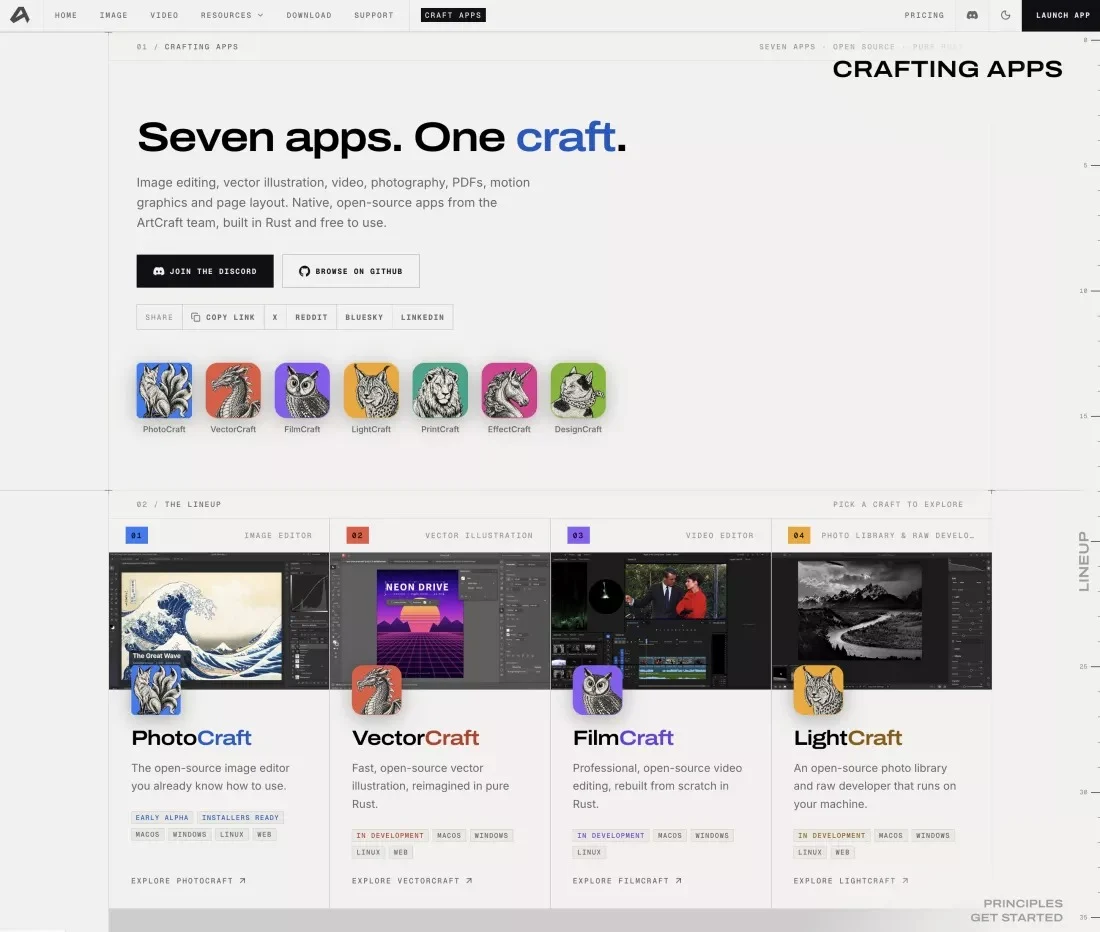Image resolution: width=1100 pixels, height=932 pixels.
Task: Click the Launch App button
Action: (1061, 15)
